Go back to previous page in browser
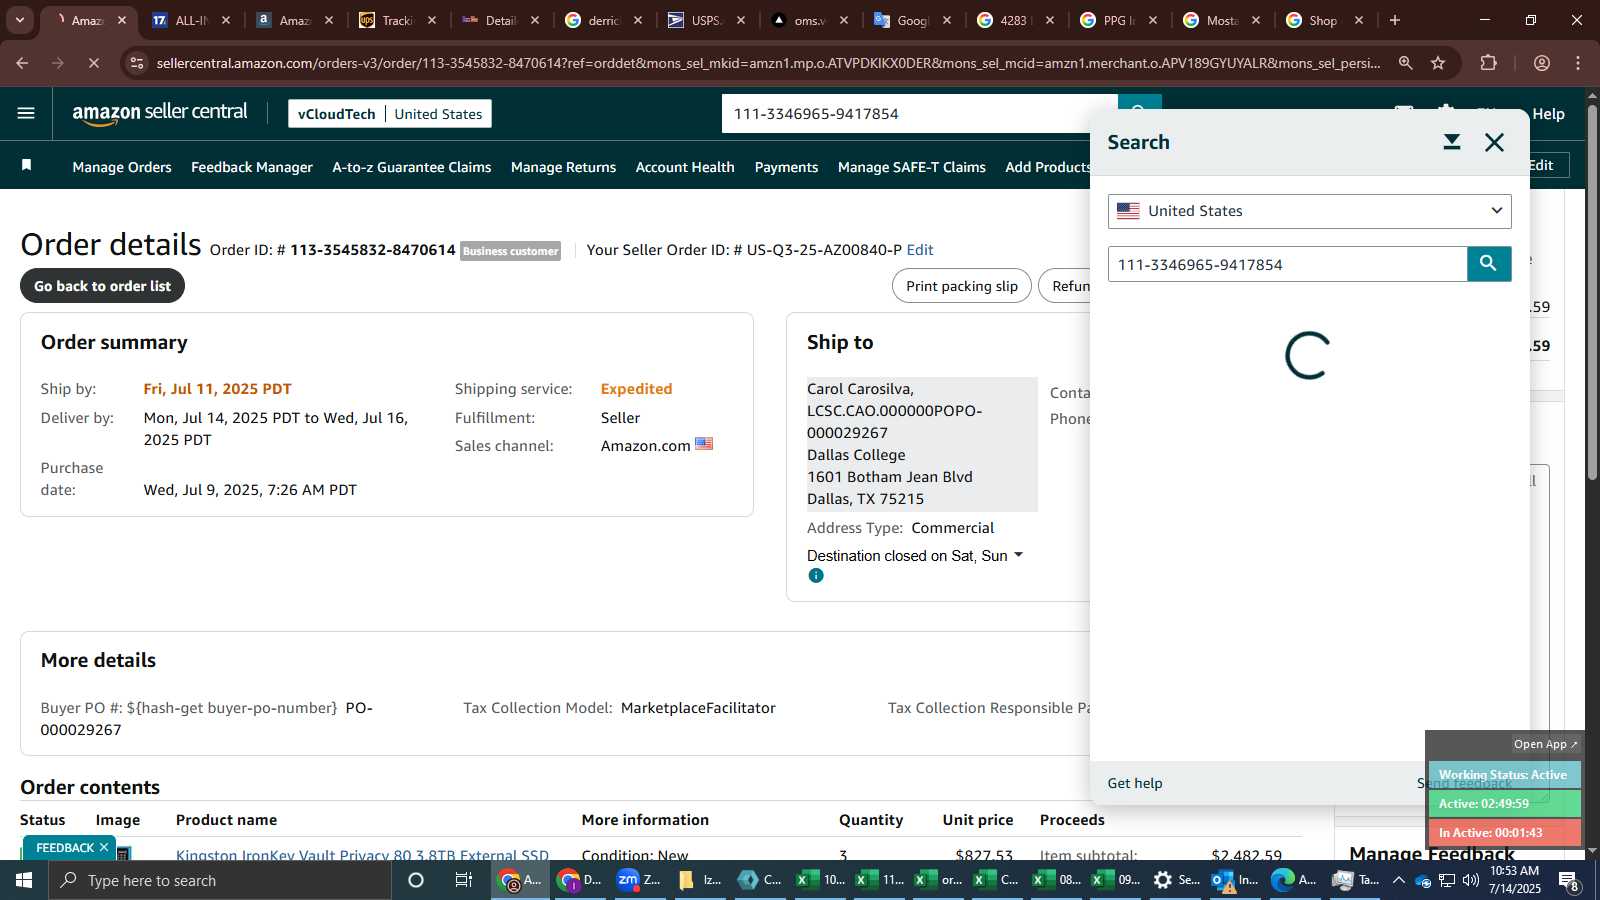The height and width of the screenshot is (900, 1600). click(22, 63)
